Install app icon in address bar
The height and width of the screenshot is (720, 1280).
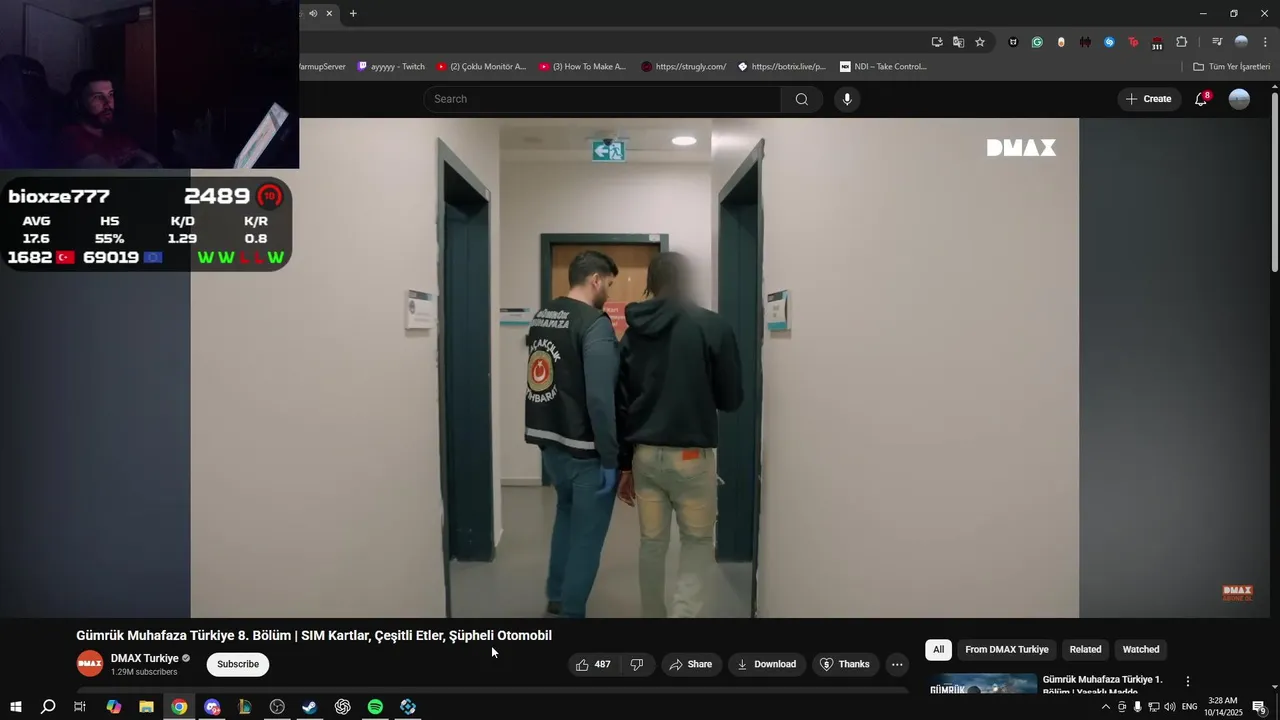pos(937,42)
